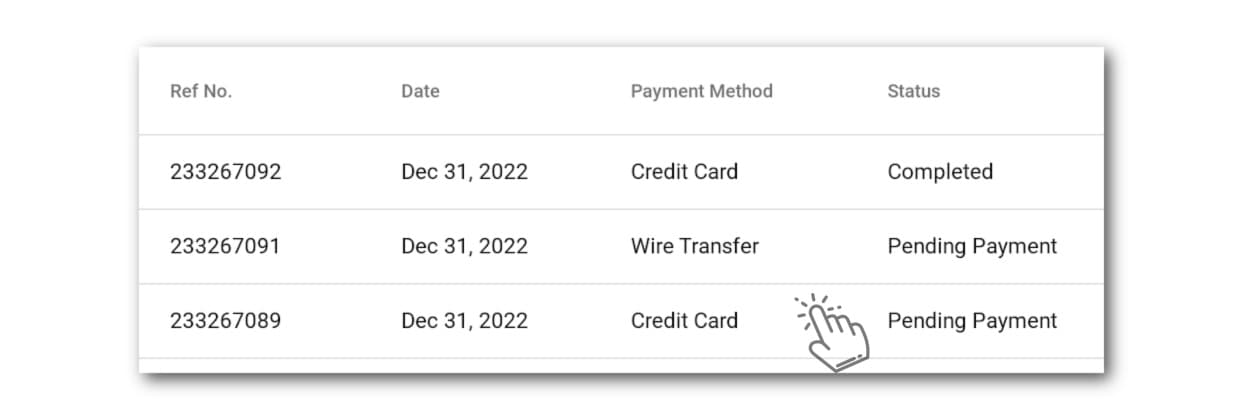Sort by the Date column header
The height and width of the screenshot is (420, 1244).
pyautogui.click(x=420, y=91)
